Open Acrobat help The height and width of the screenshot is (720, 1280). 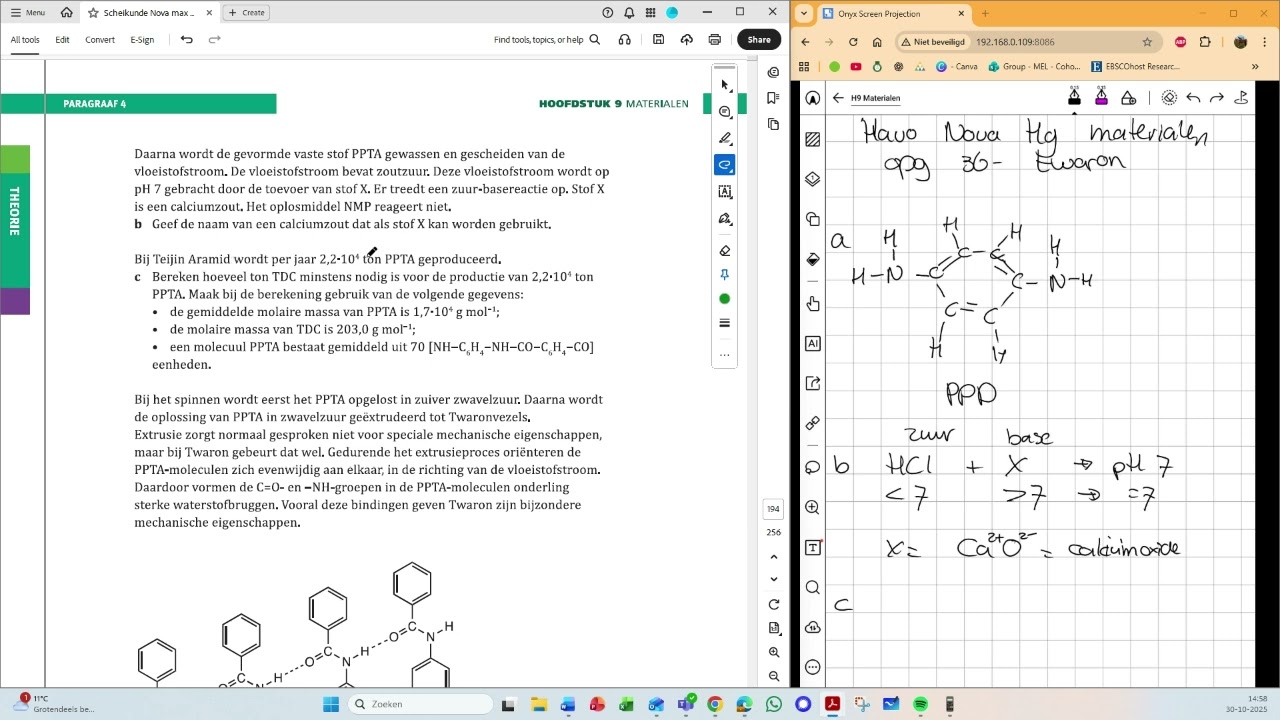(x=608, y=13)
